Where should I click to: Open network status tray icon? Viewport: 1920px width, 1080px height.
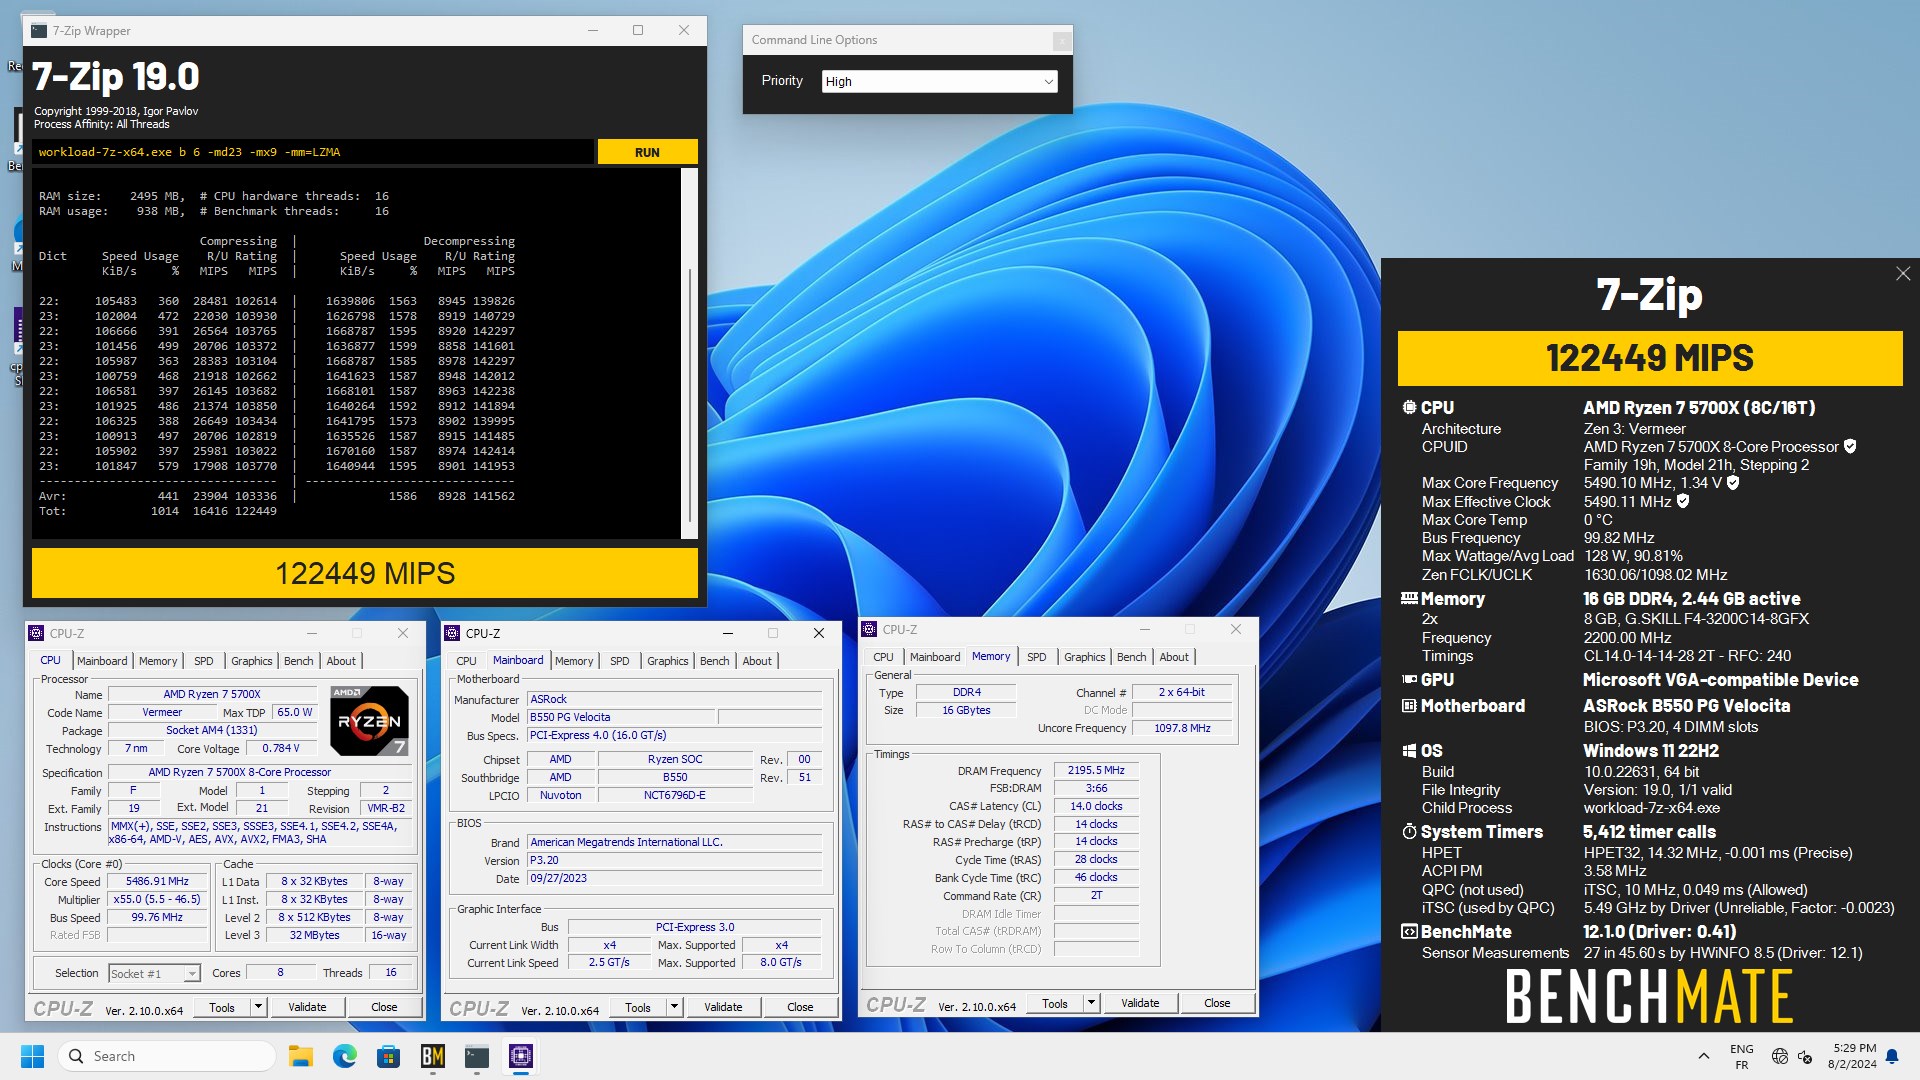click(x=1779, y=1056)
